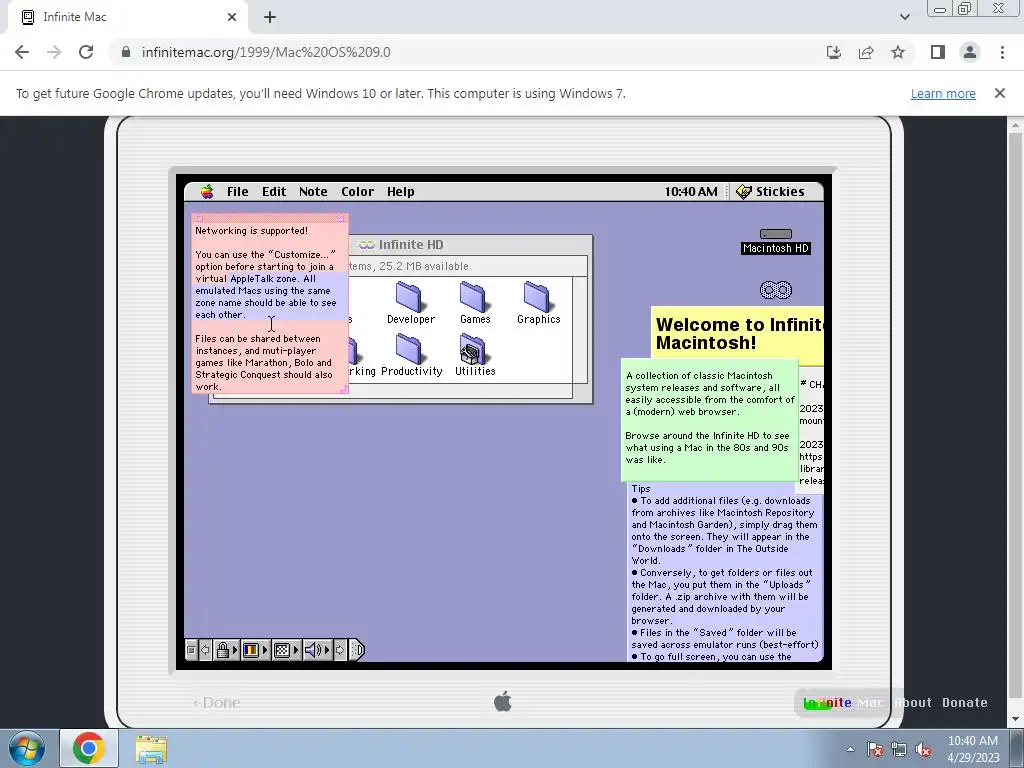
Task: Click the 'Files can be shared' paragraph
Action: (x=264, y=362)
